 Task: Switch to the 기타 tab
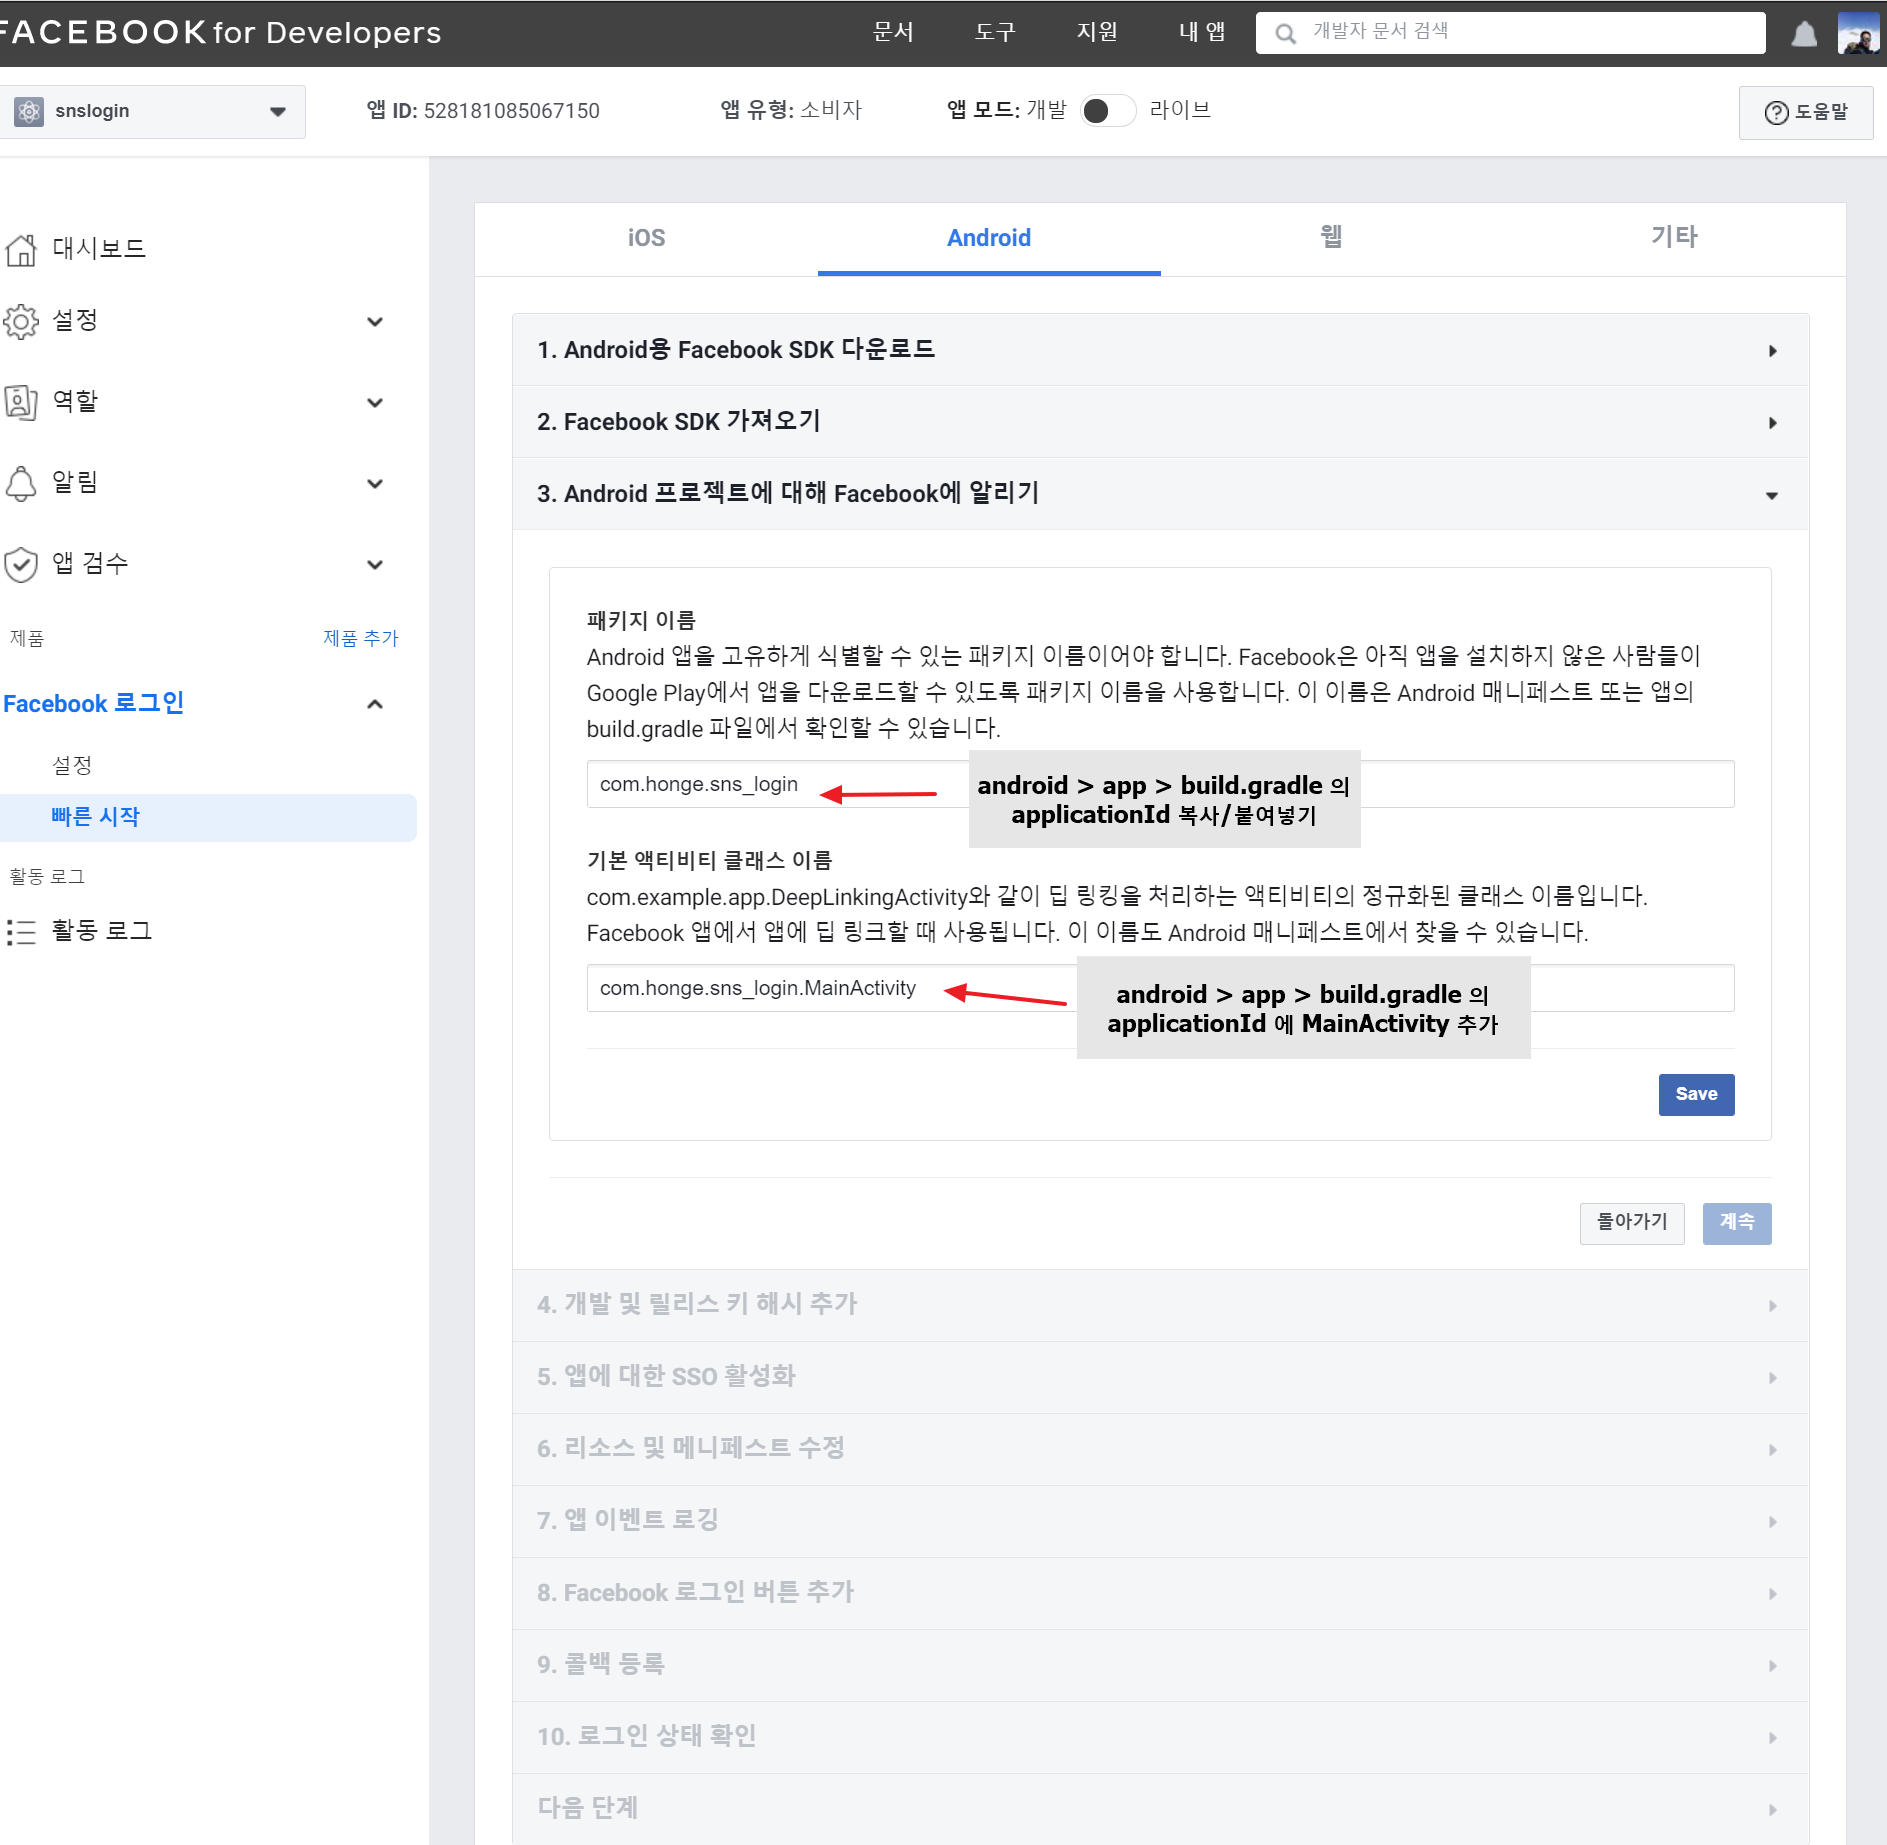click(1674, 238)
